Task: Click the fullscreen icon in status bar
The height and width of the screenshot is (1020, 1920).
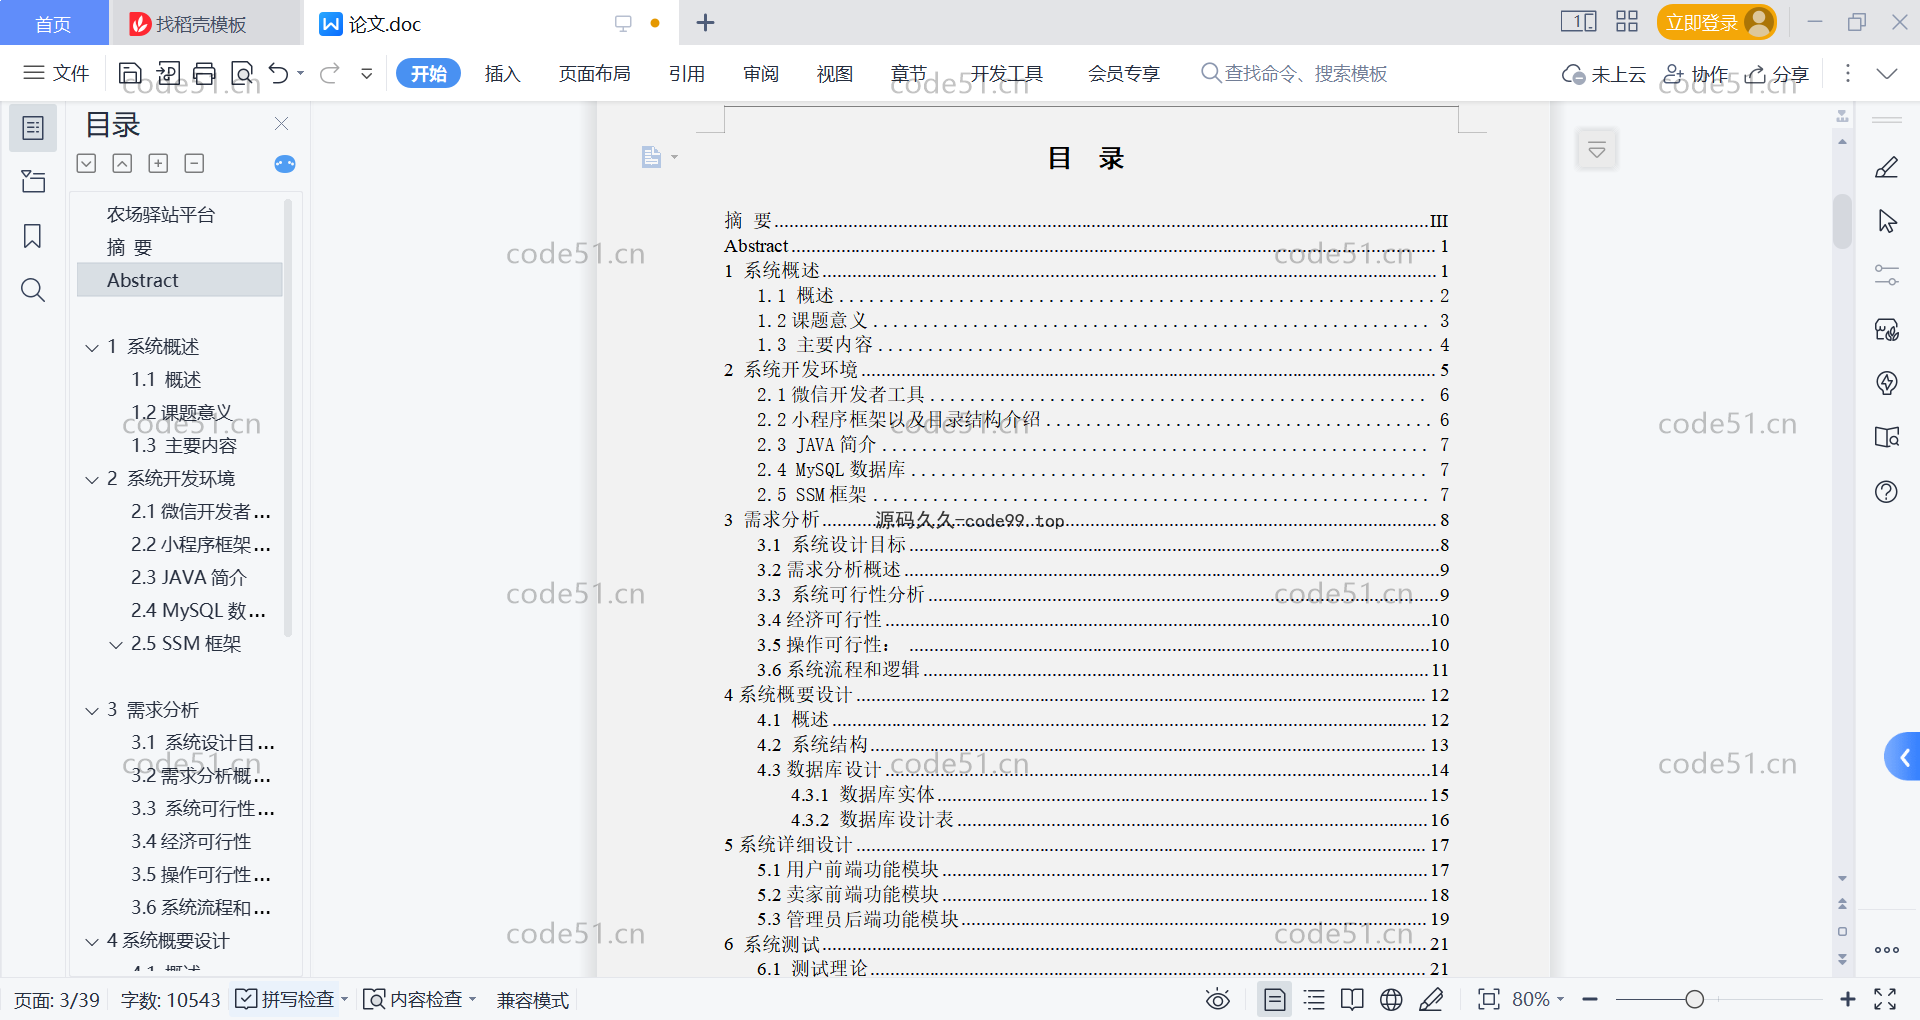Action: coord(1885,999)
